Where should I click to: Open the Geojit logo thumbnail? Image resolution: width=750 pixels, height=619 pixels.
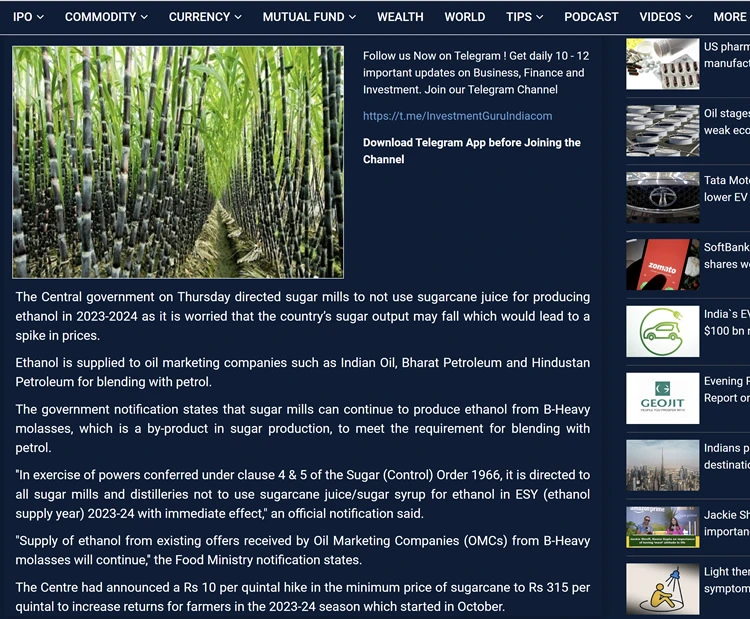pos(662,398)
